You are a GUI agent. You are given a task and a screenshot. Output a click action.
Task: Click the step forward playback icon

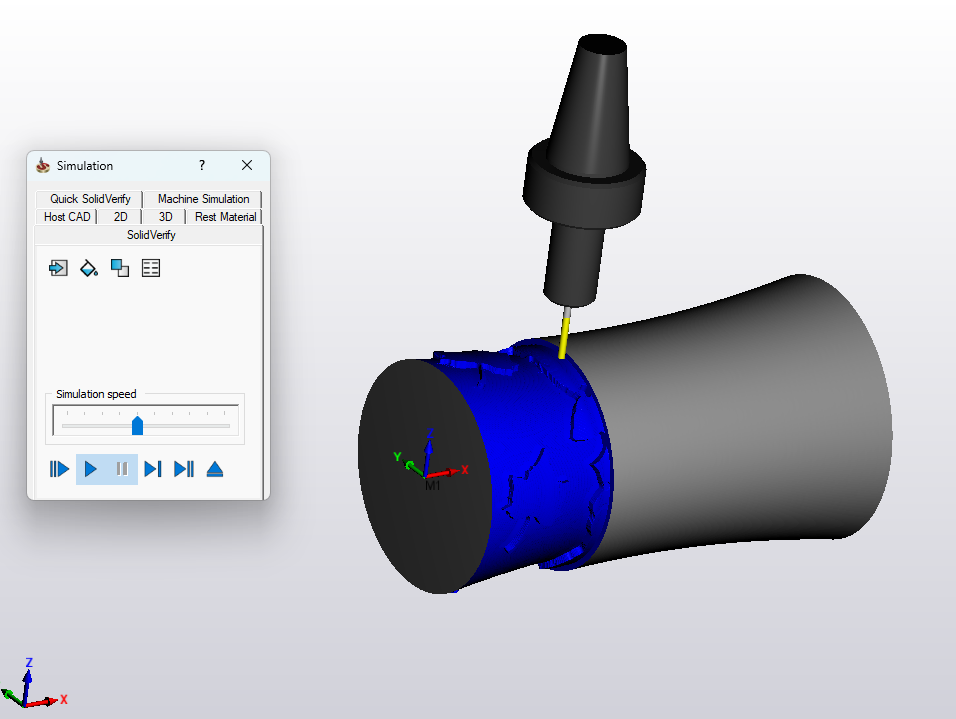[152, 468]
